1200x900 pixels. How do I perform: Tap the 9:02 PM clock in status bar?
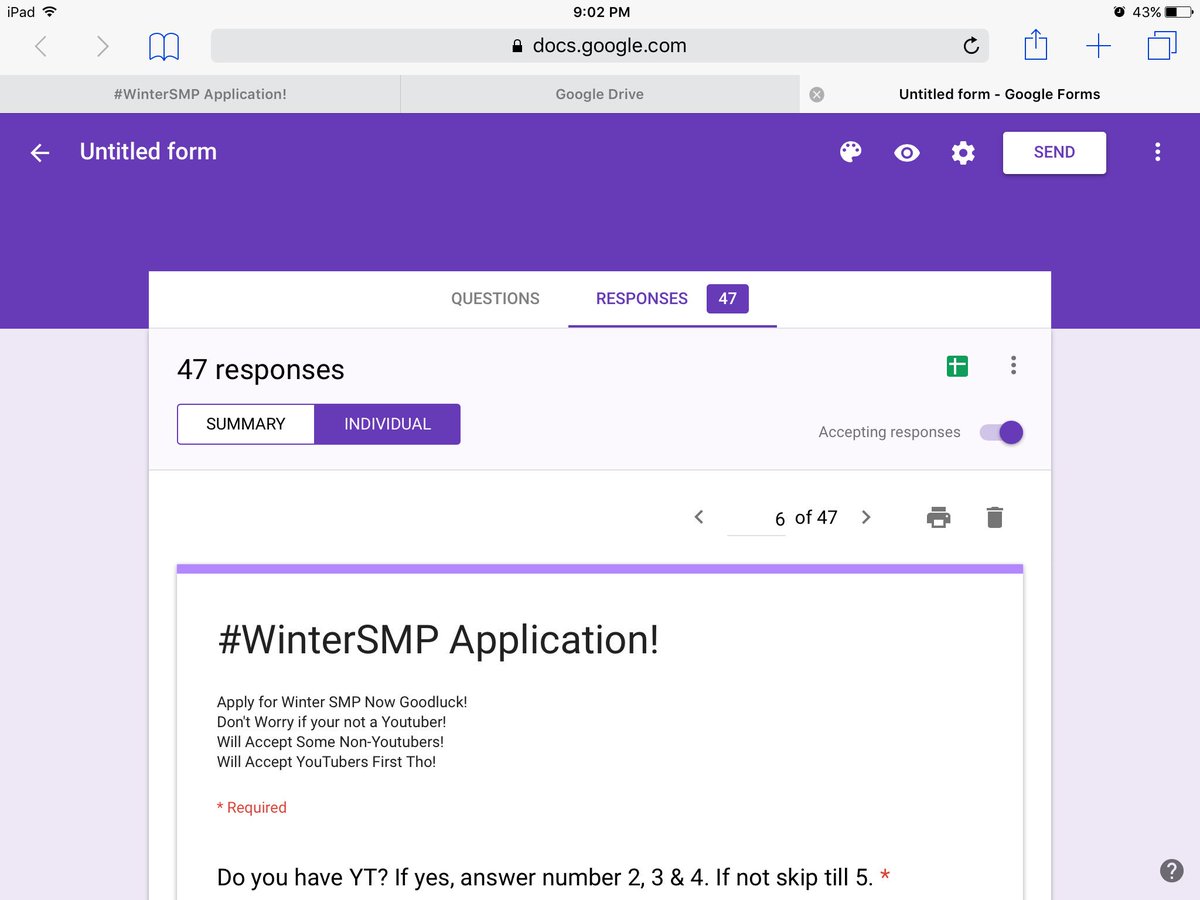pos(600,12)
